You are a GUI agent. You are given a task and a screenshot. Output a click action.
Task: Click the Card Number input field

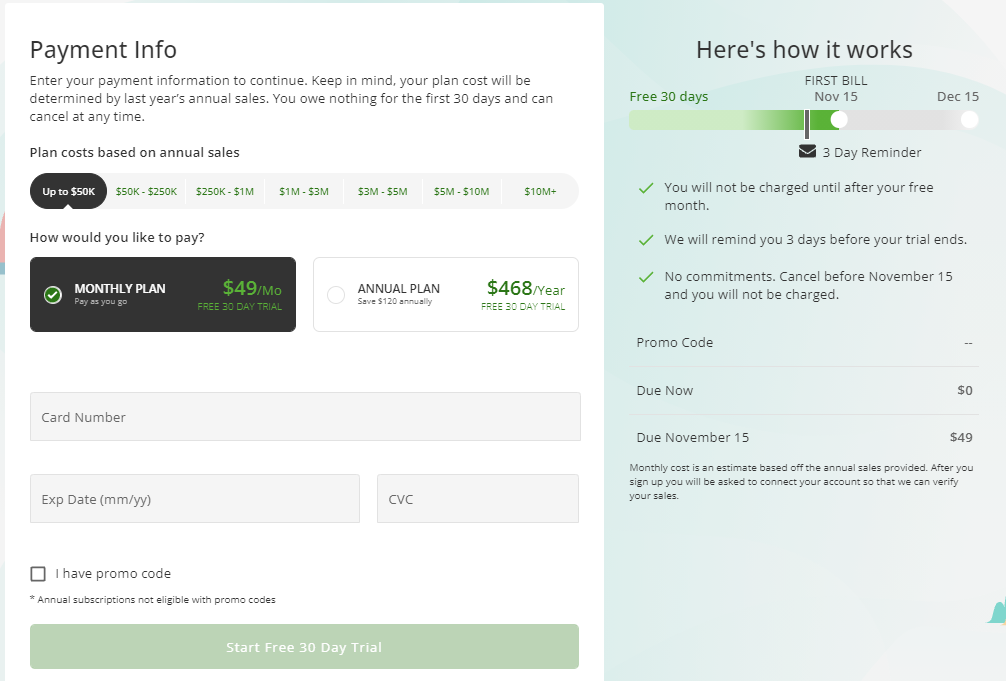305,416
